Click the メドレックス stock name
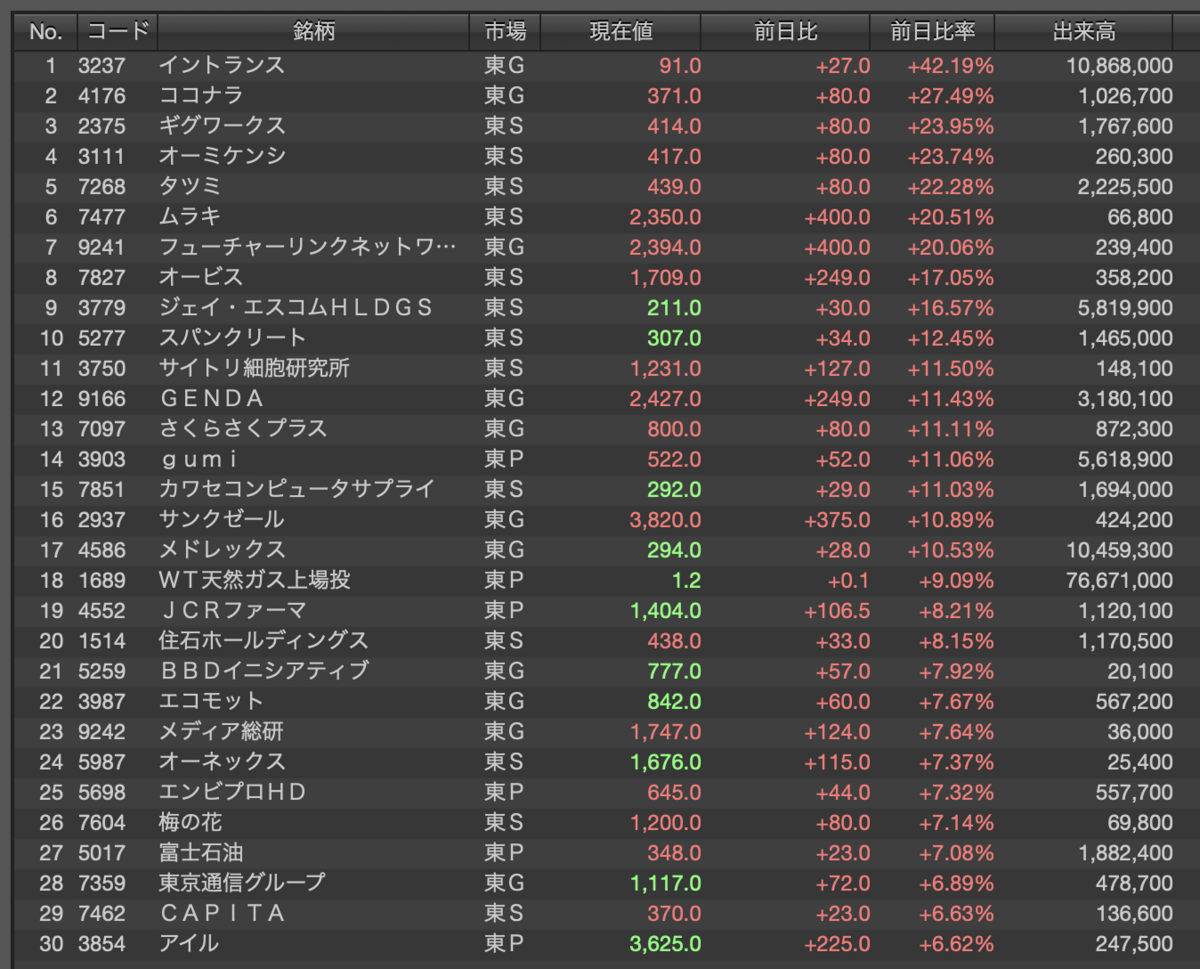 (222, 550)
